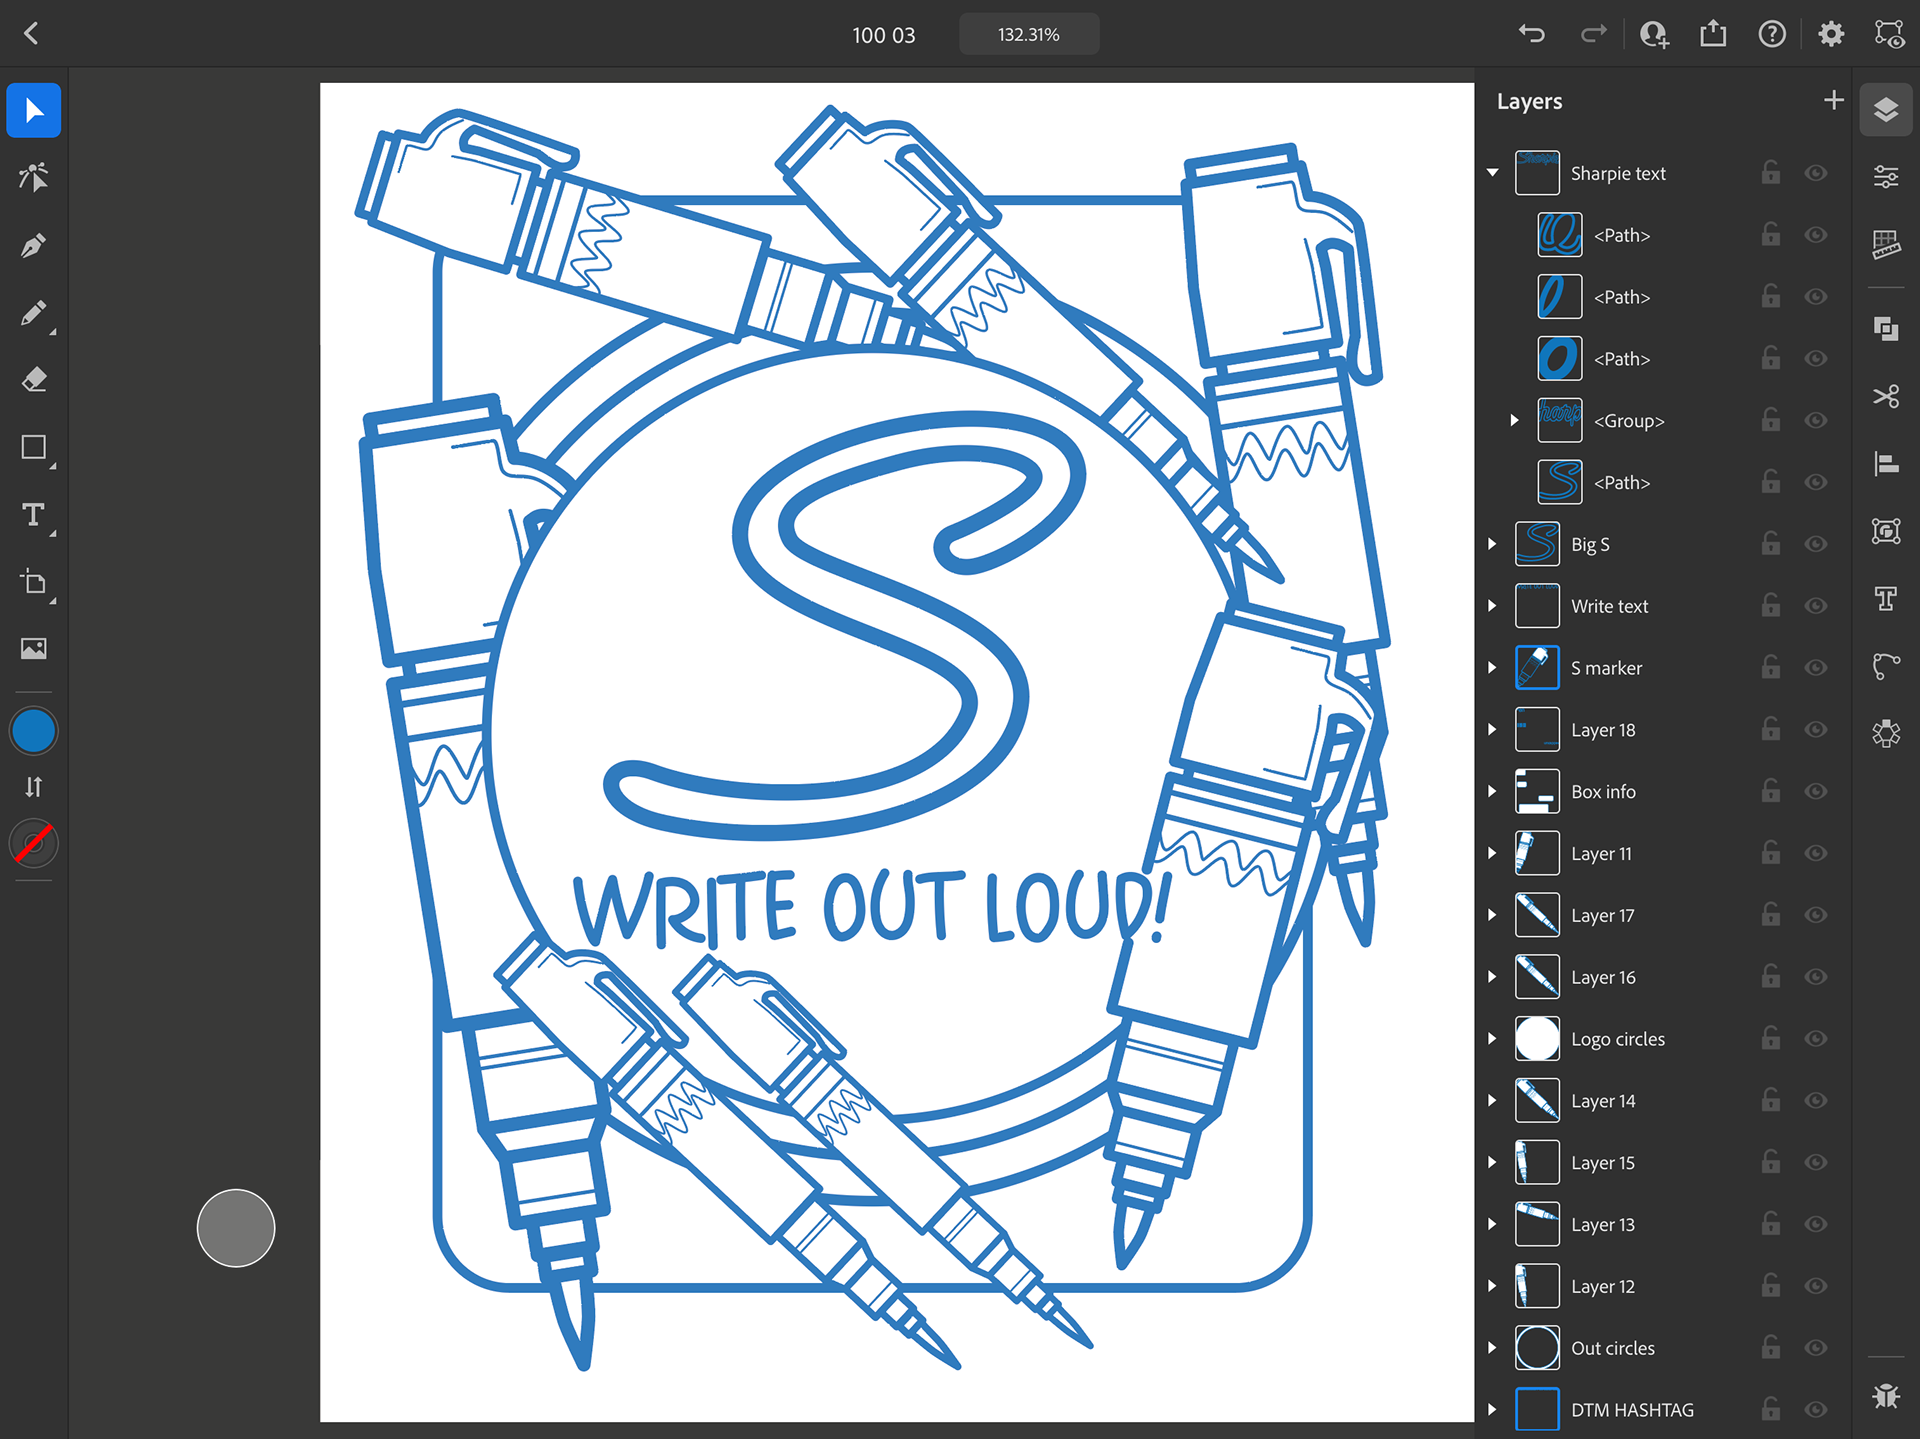Open the Type properties panel
Screen dimensions: 1920x1439
[x=1886, y=598]
